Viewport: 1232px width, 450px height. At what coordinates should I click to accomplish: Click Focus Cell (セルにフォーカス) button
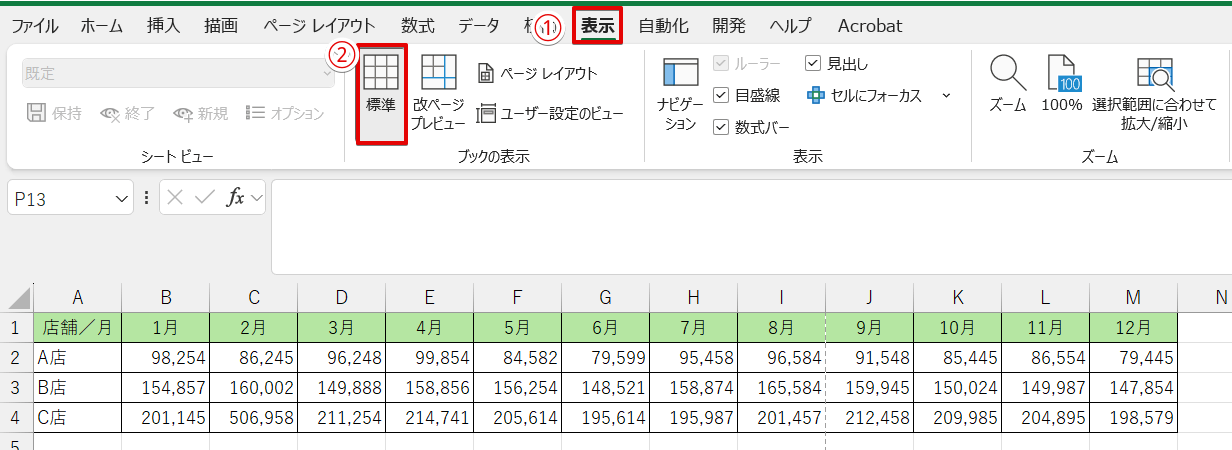[865, 96]
